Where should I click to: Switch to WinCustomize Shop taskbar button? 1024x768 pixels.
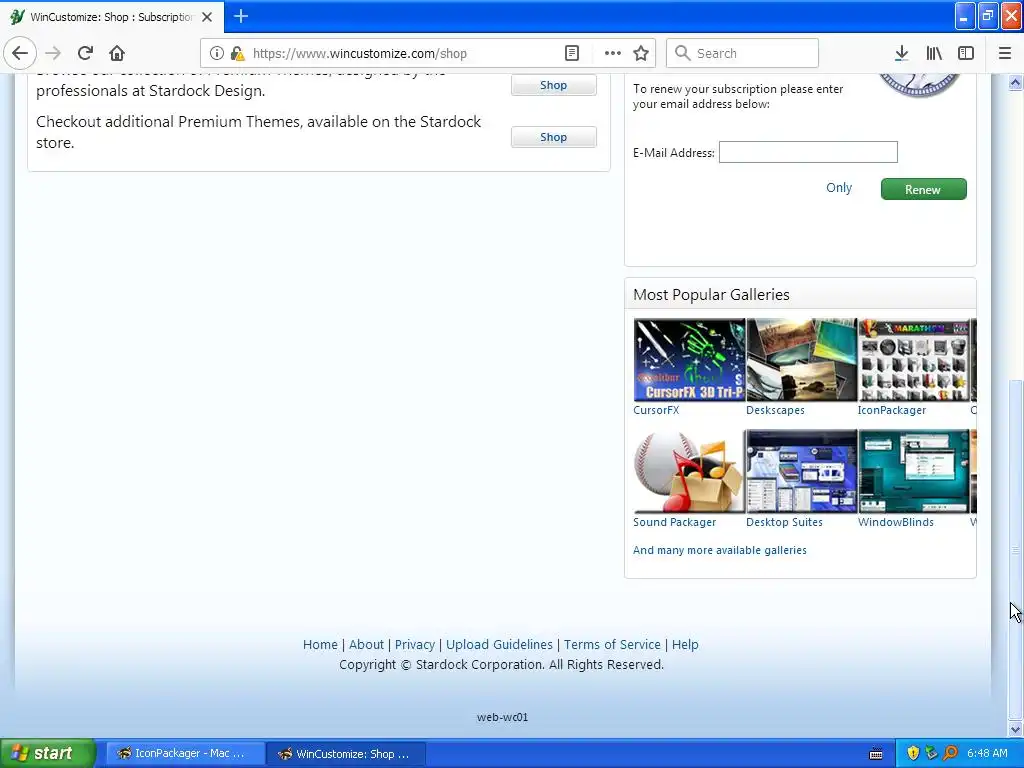pyautogui.click(x=347, y=754)
